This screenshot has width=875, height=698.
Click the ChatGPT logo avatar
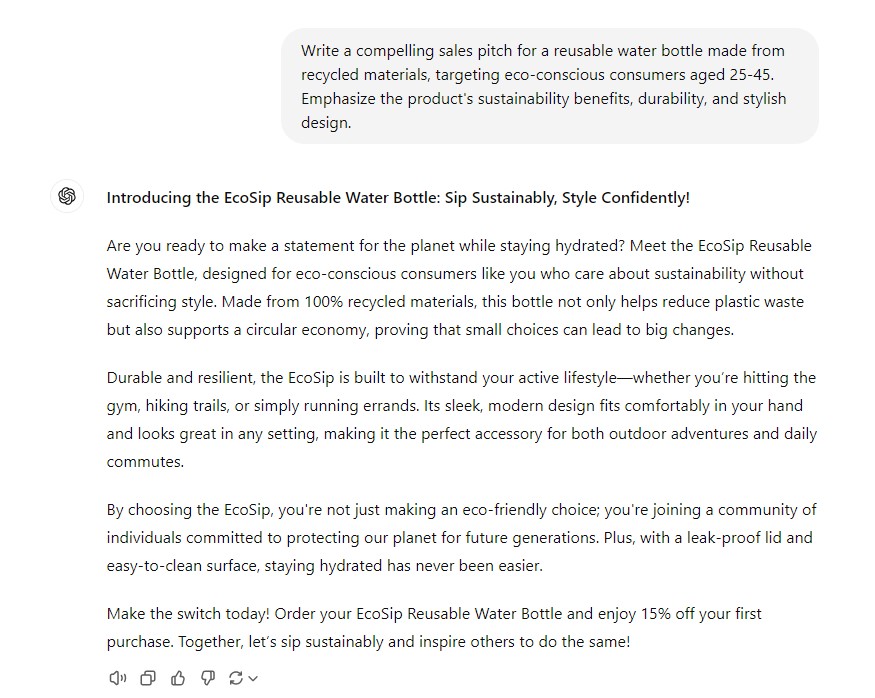(x=67, y=196)
